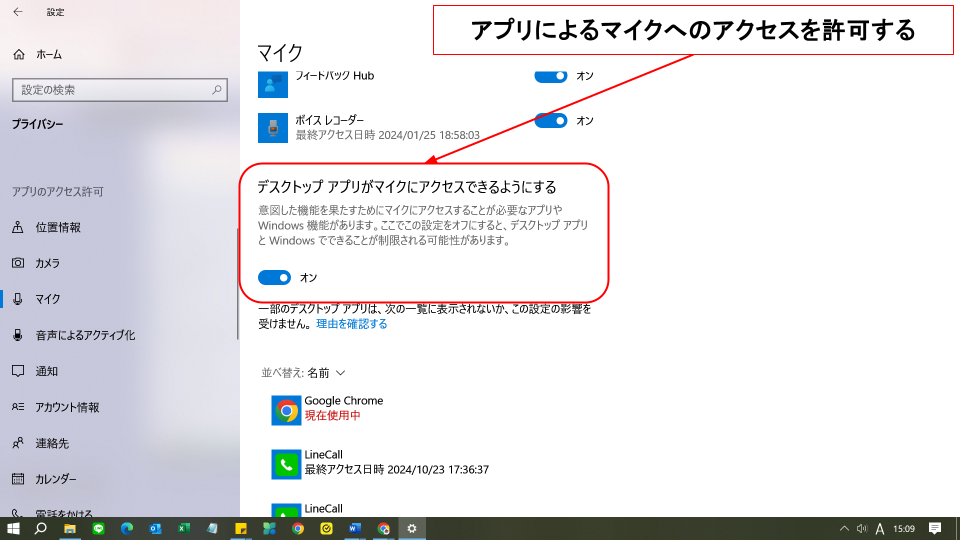
Task: Open 通知 privacy settings
Action: (x=46, y=371)
